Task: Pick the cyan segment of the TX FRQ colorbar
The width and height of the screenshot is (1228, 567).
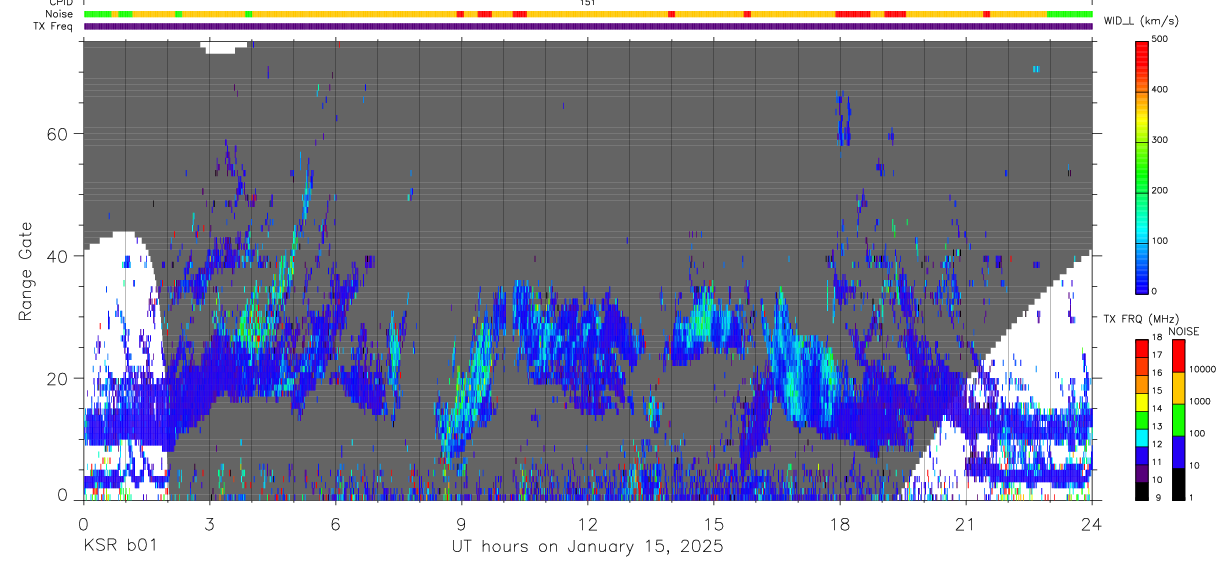Action: [1142, 436]
